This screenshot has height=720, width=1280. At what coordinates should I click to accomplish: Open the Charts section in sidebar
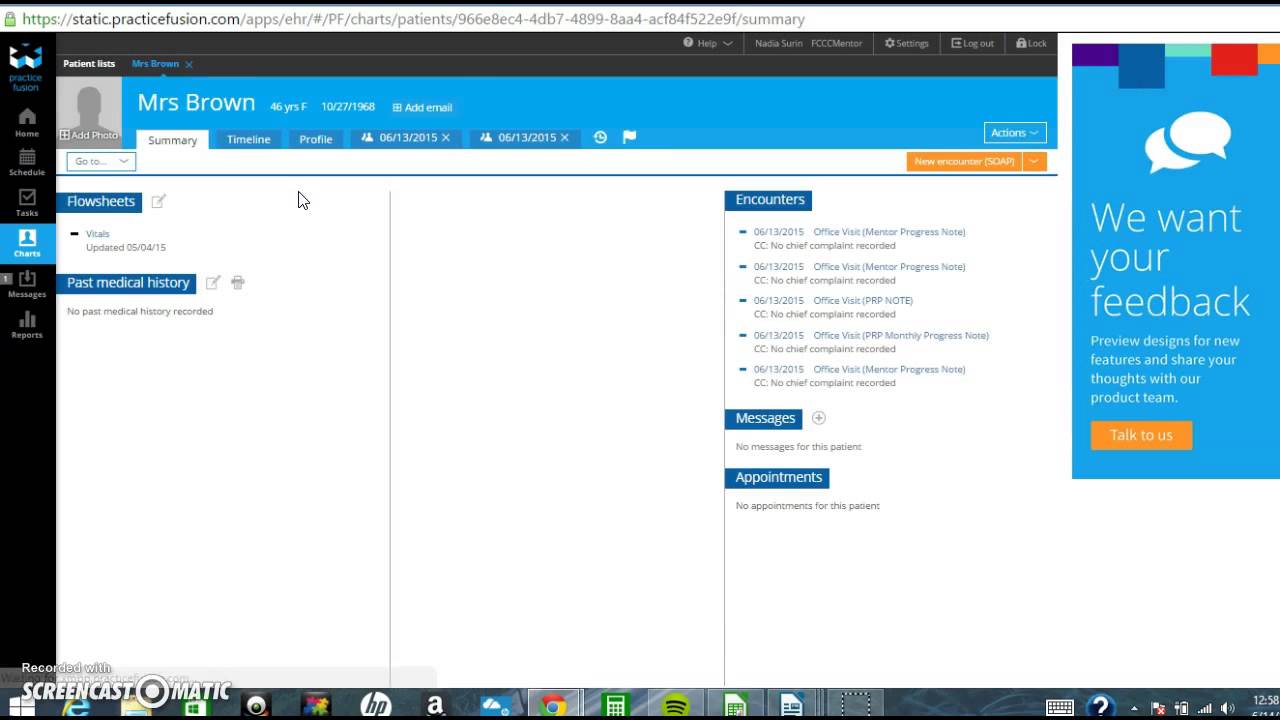click(x=27, y=243)
